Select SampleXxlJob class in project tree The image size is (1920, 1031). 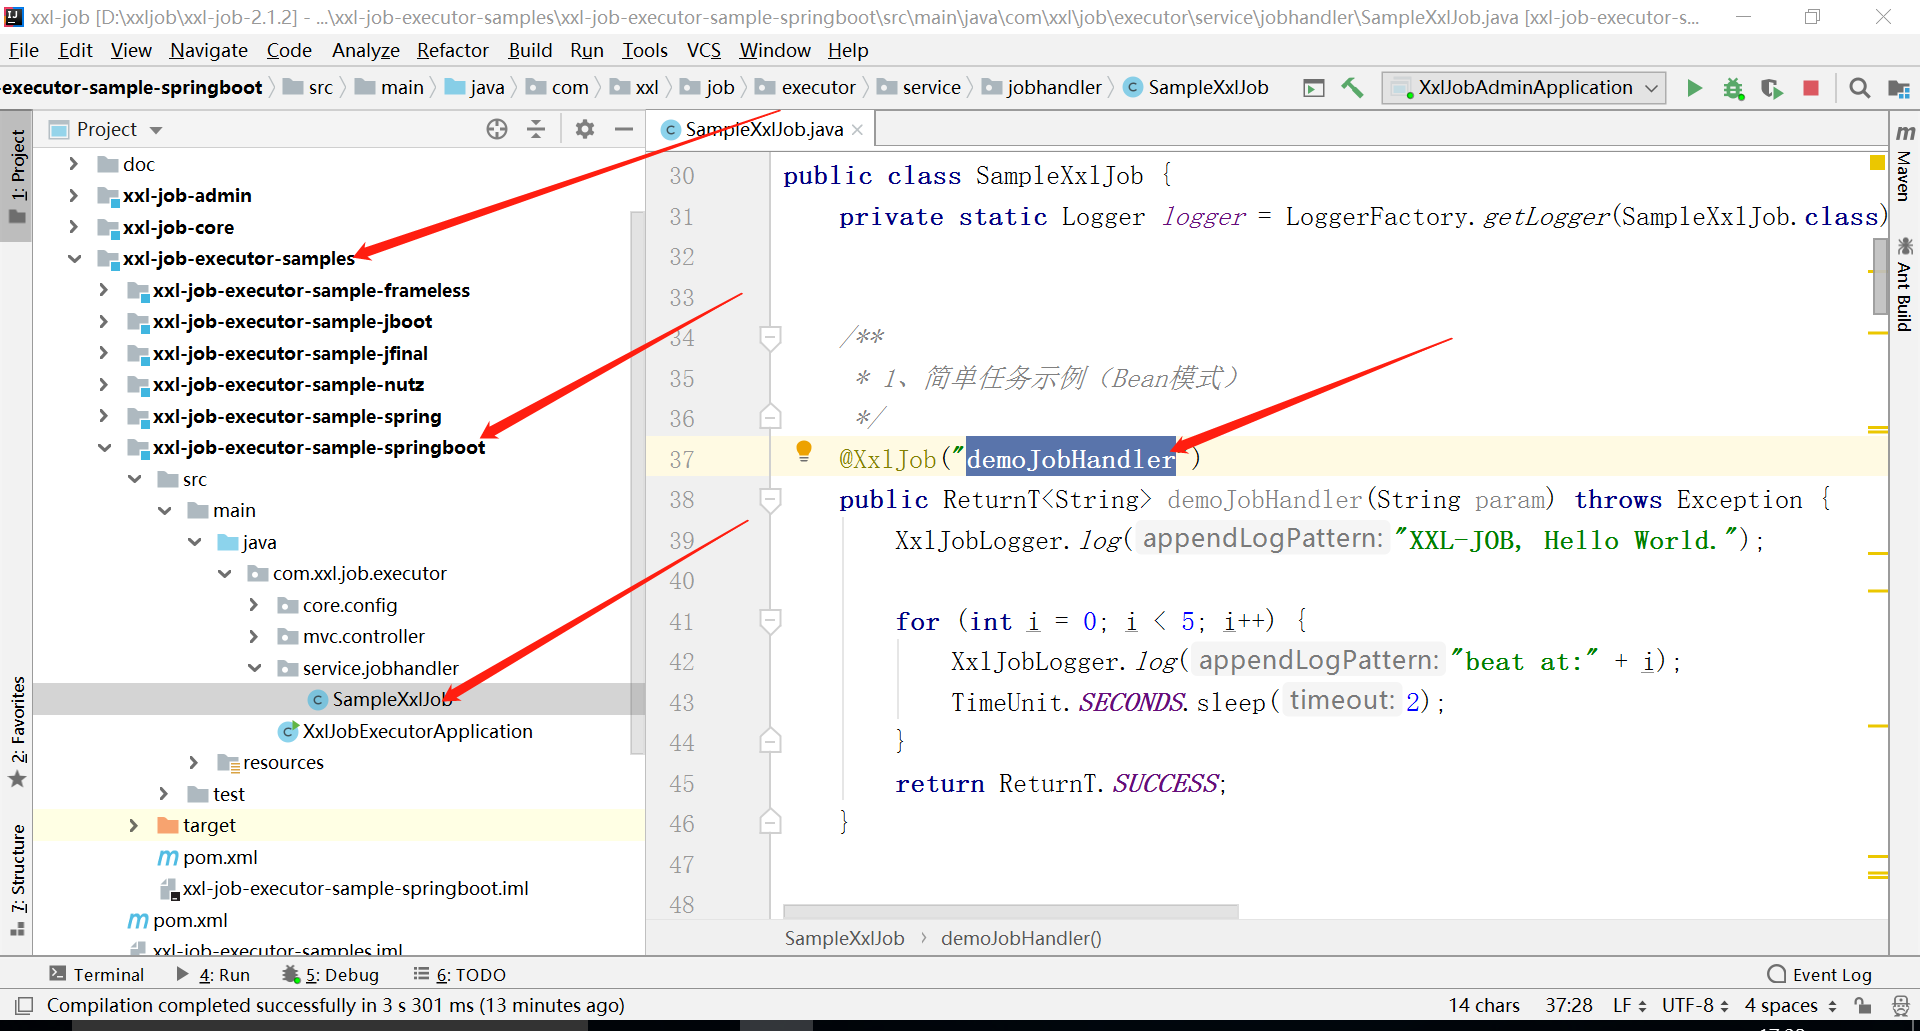coord(391,699)
